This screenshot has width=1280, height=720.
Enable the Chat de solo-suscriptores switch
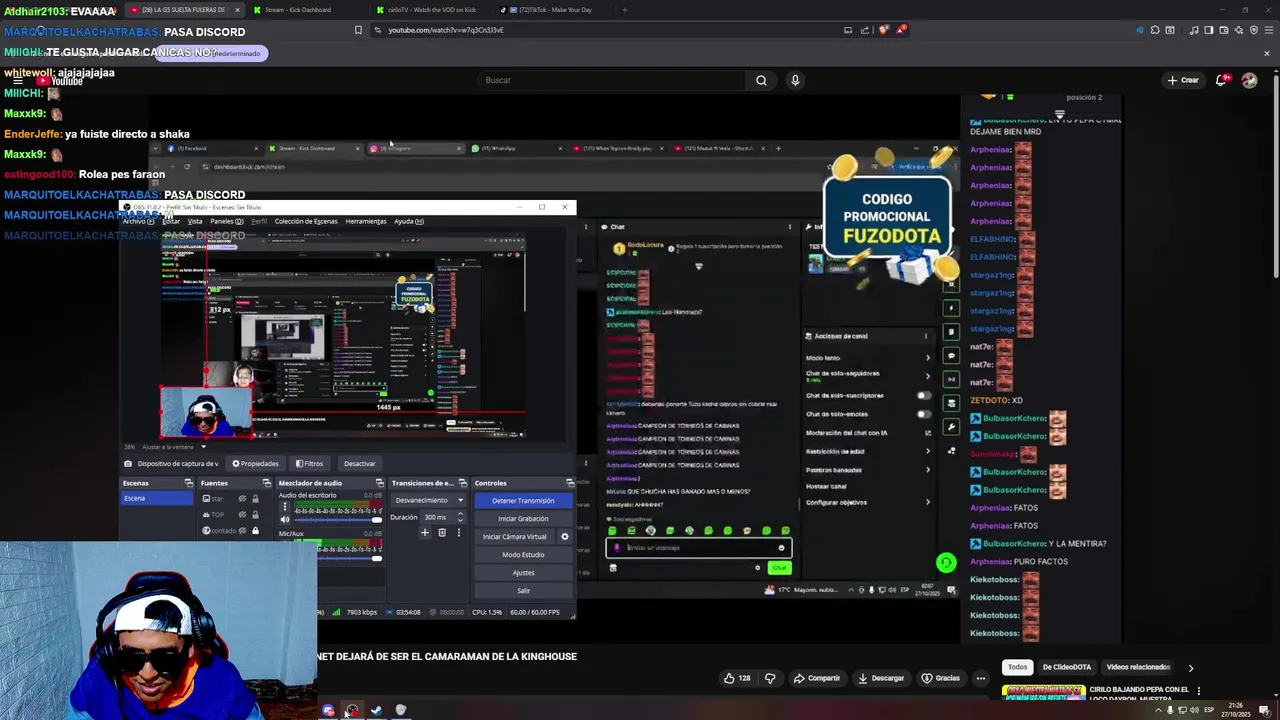point(924,395)
